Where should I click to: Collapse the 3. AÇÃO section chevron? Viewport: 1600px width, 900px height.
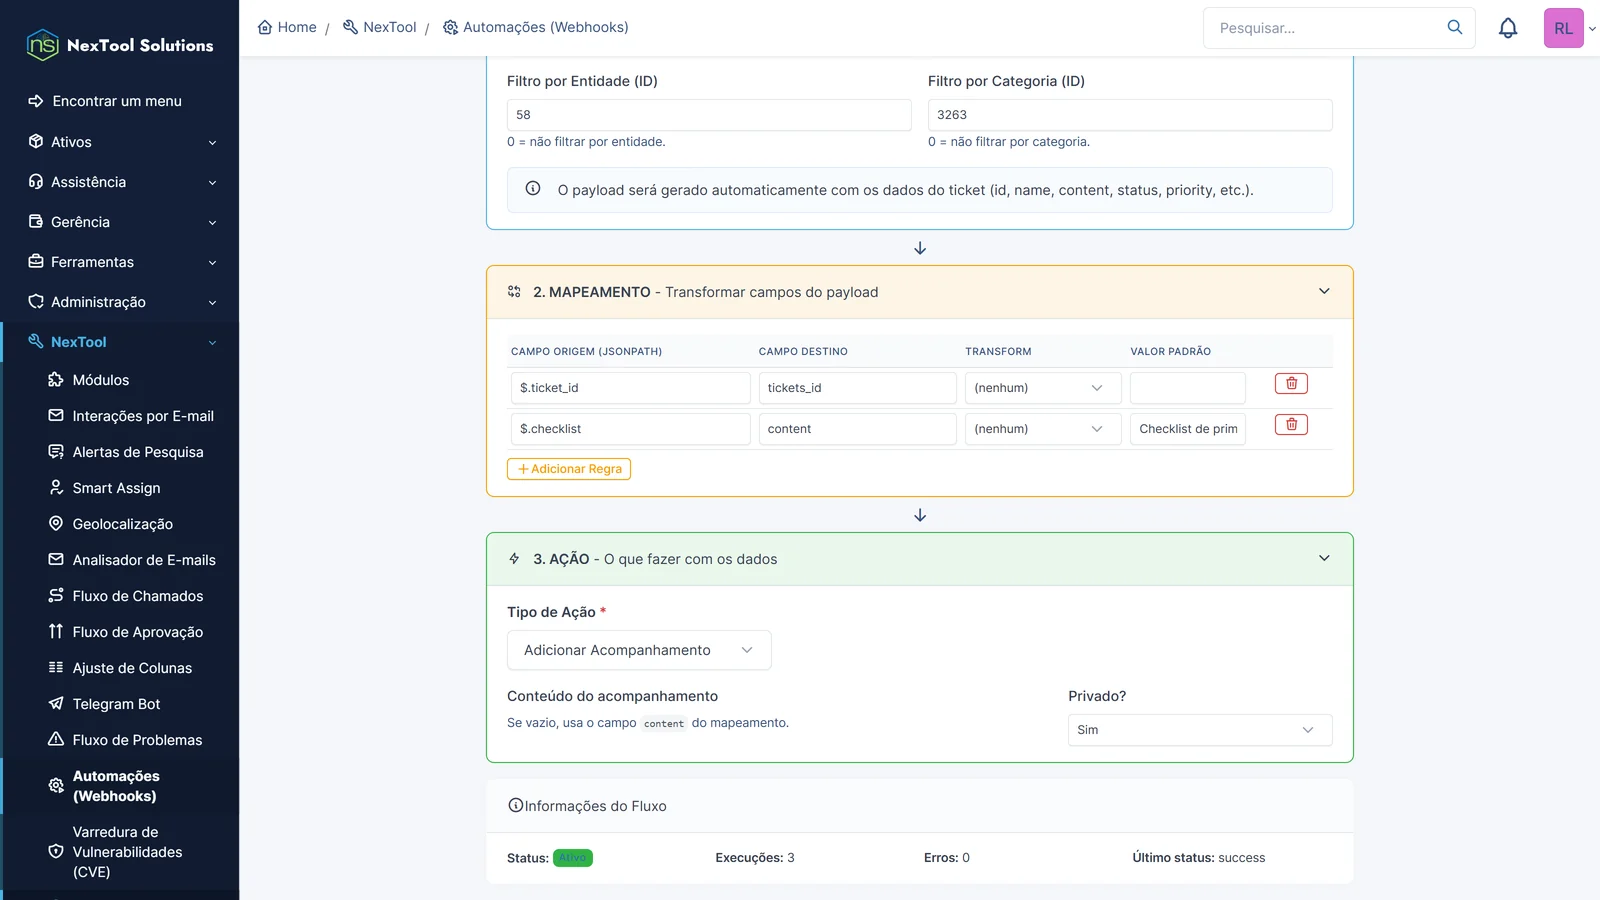[x=1324, y=558]
